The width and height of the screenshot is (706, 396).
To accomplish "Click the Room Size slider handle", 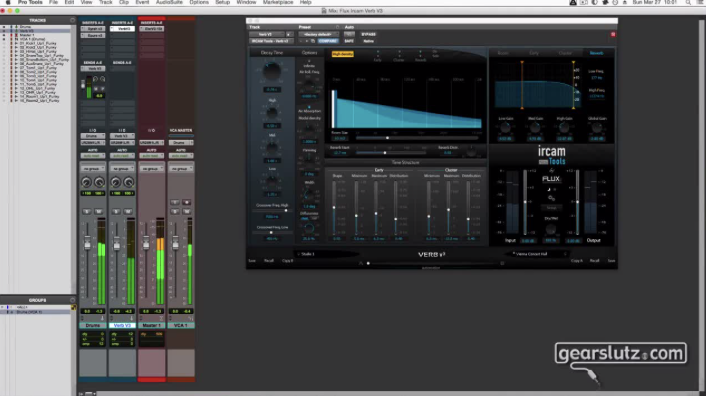I will (x=387, y=138).
